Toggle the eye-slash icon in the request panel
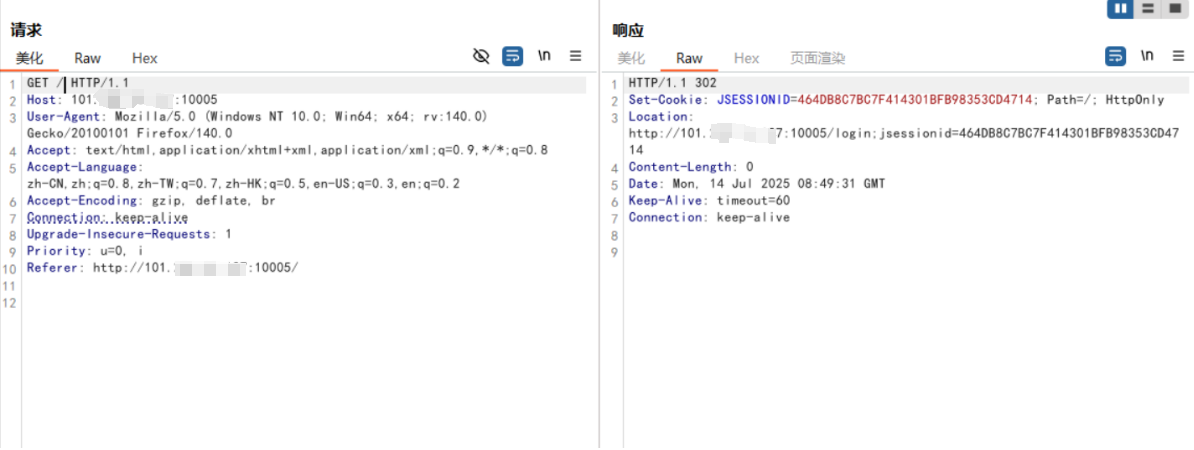Image resolution: width=1194 pixels, height=450 pixels. coord(481,57)
